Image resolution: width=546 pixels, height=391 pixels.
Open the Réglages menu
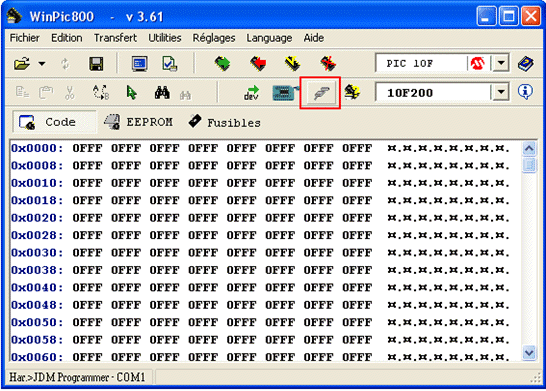214,38
